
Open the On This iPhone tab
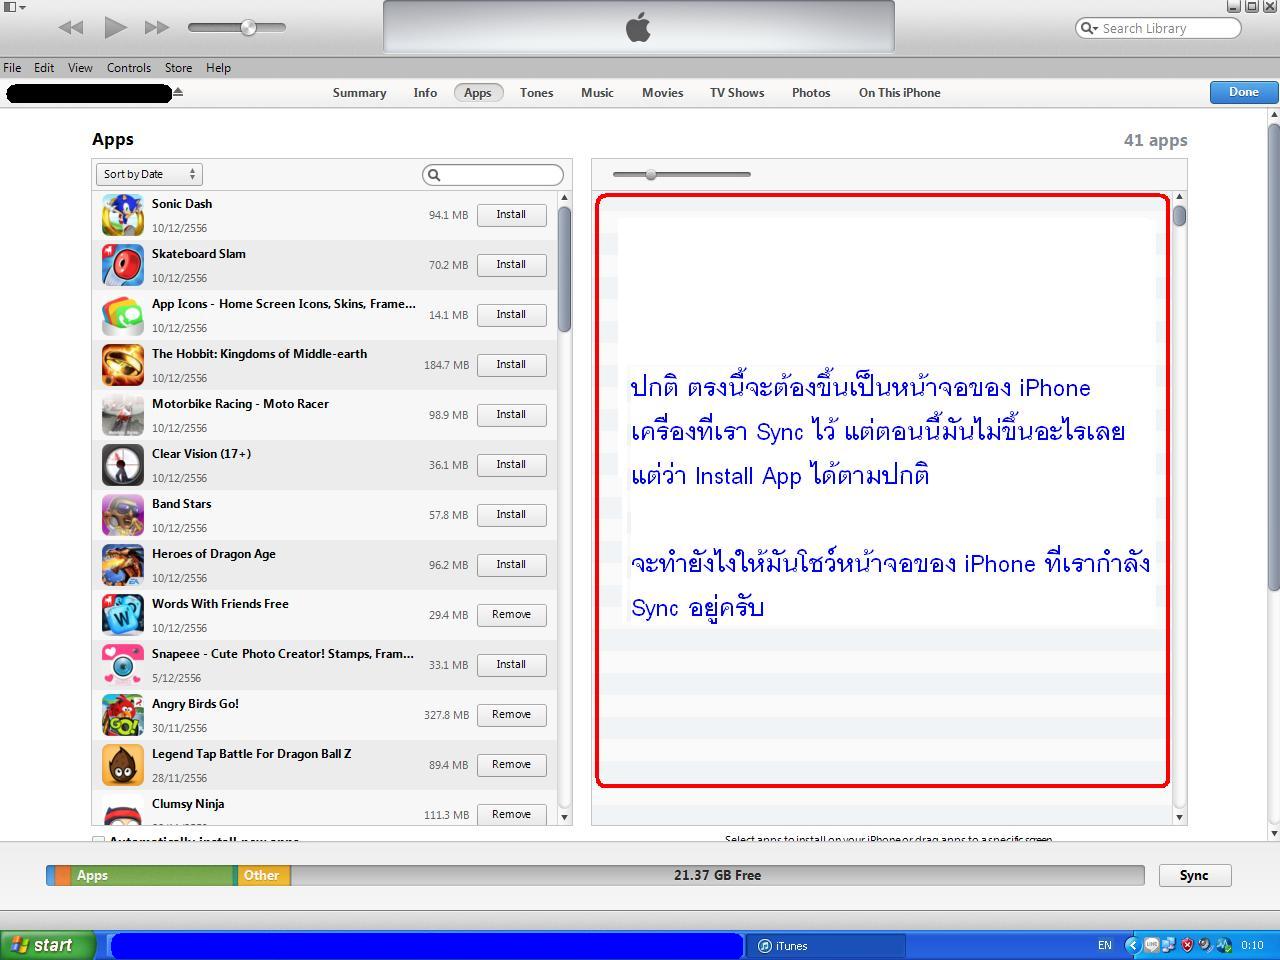click(899, 93)
